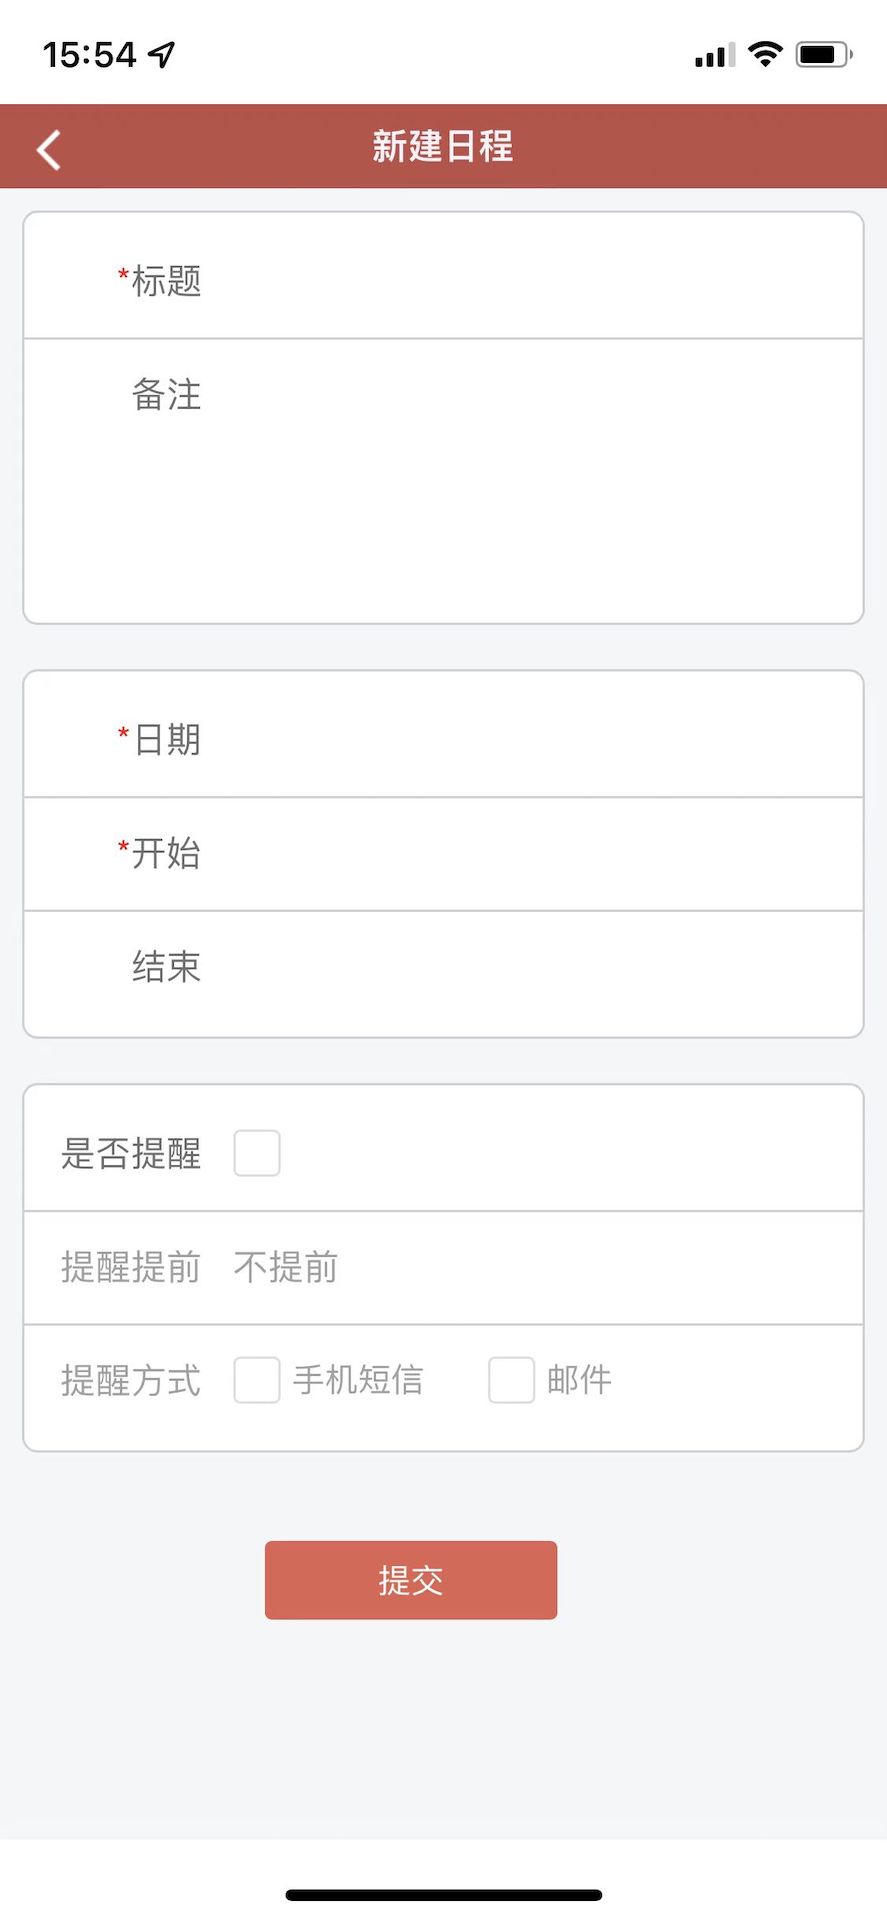Enable the 是否提醒 reminder checkbox
The image size is (887, 1920).
click(x=257, y=1153)
